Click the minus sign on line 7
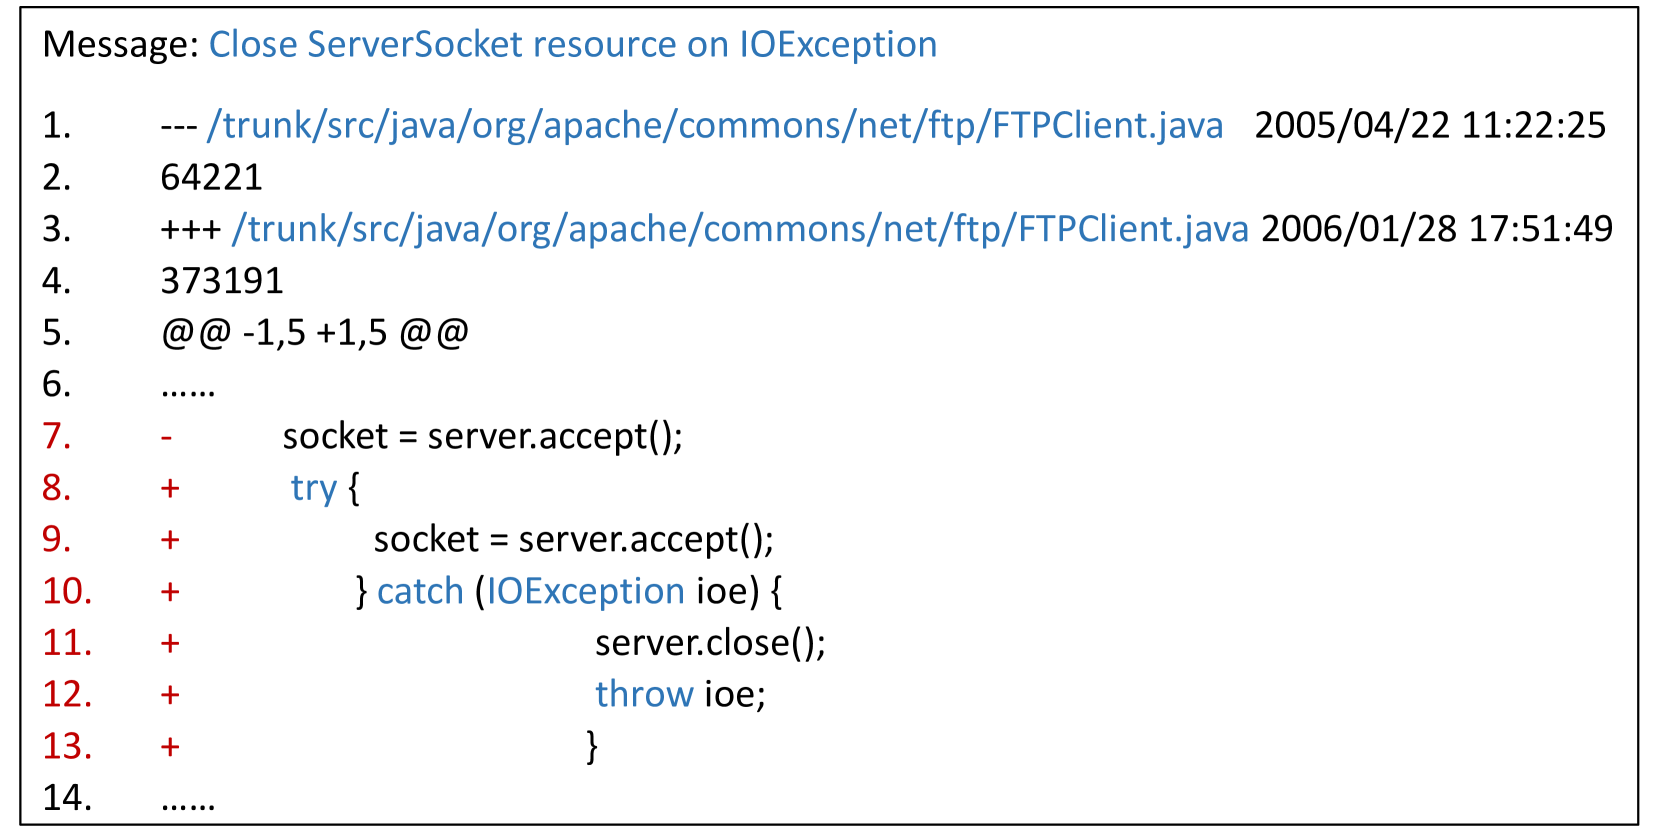Image resolution: width=1660 pixels, height=831 pixels. pyautogui.click(x=167, y=437)
